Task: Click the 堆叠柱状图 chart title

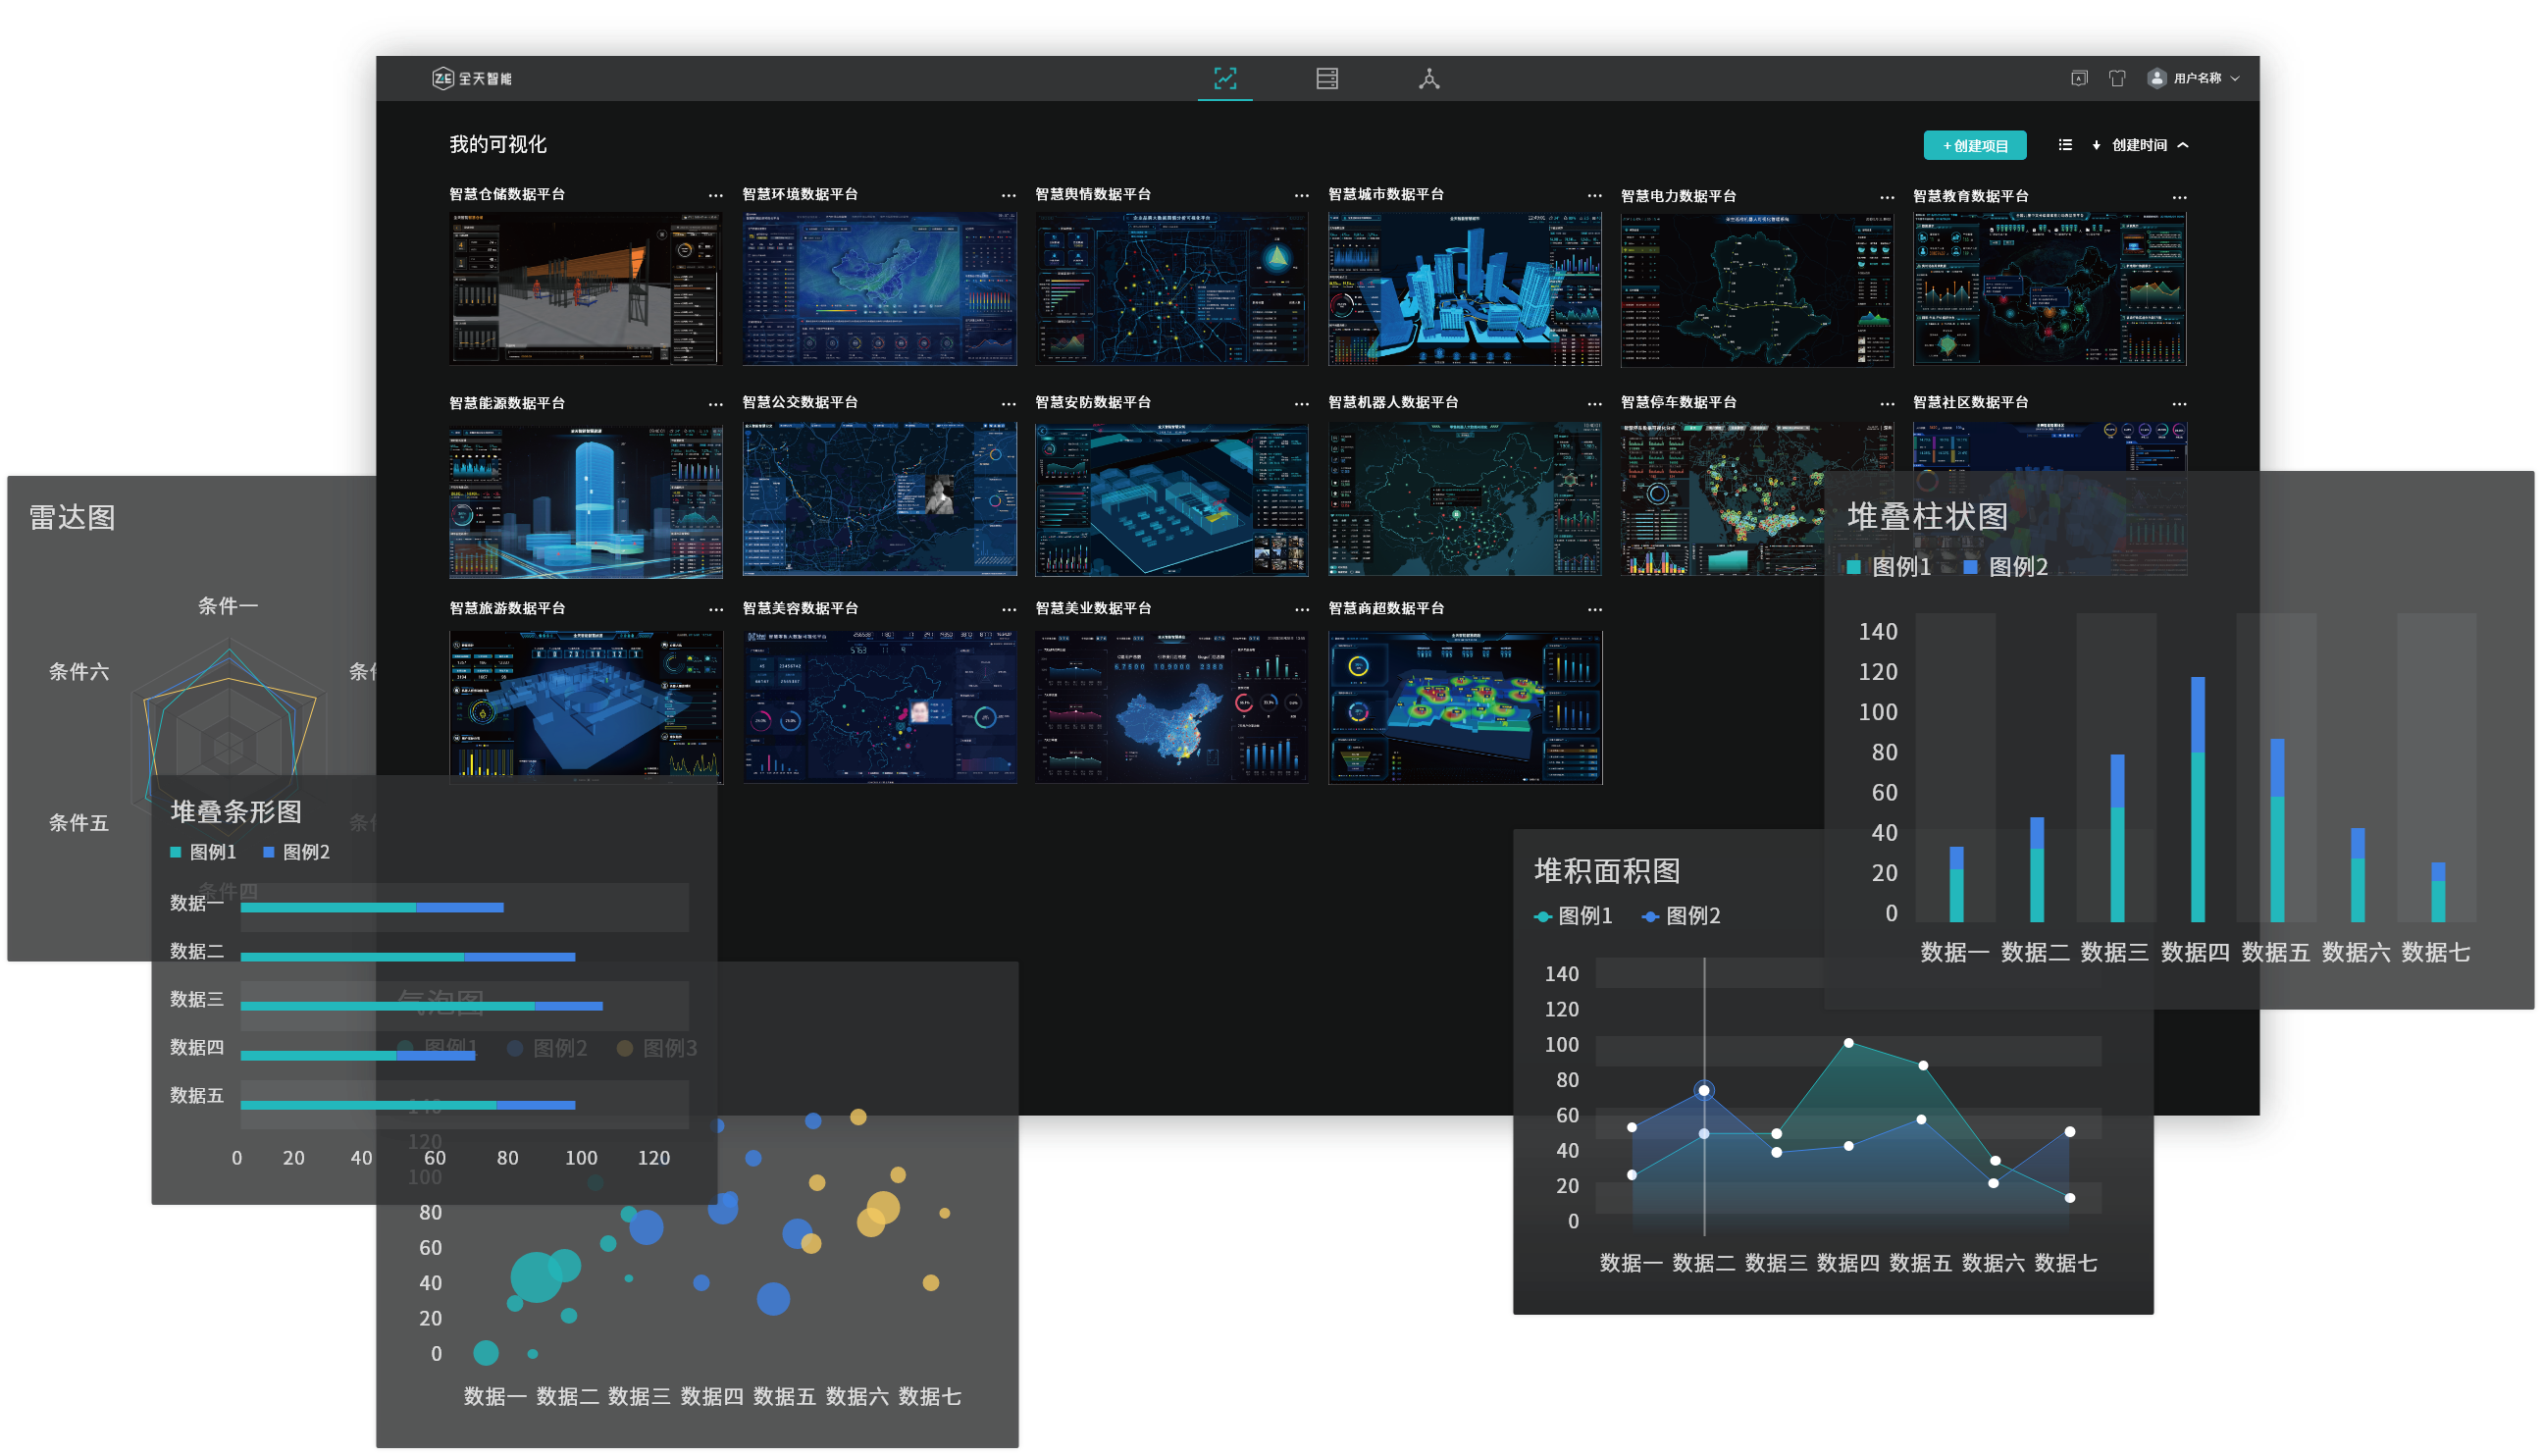Action: coord(1927,516)
